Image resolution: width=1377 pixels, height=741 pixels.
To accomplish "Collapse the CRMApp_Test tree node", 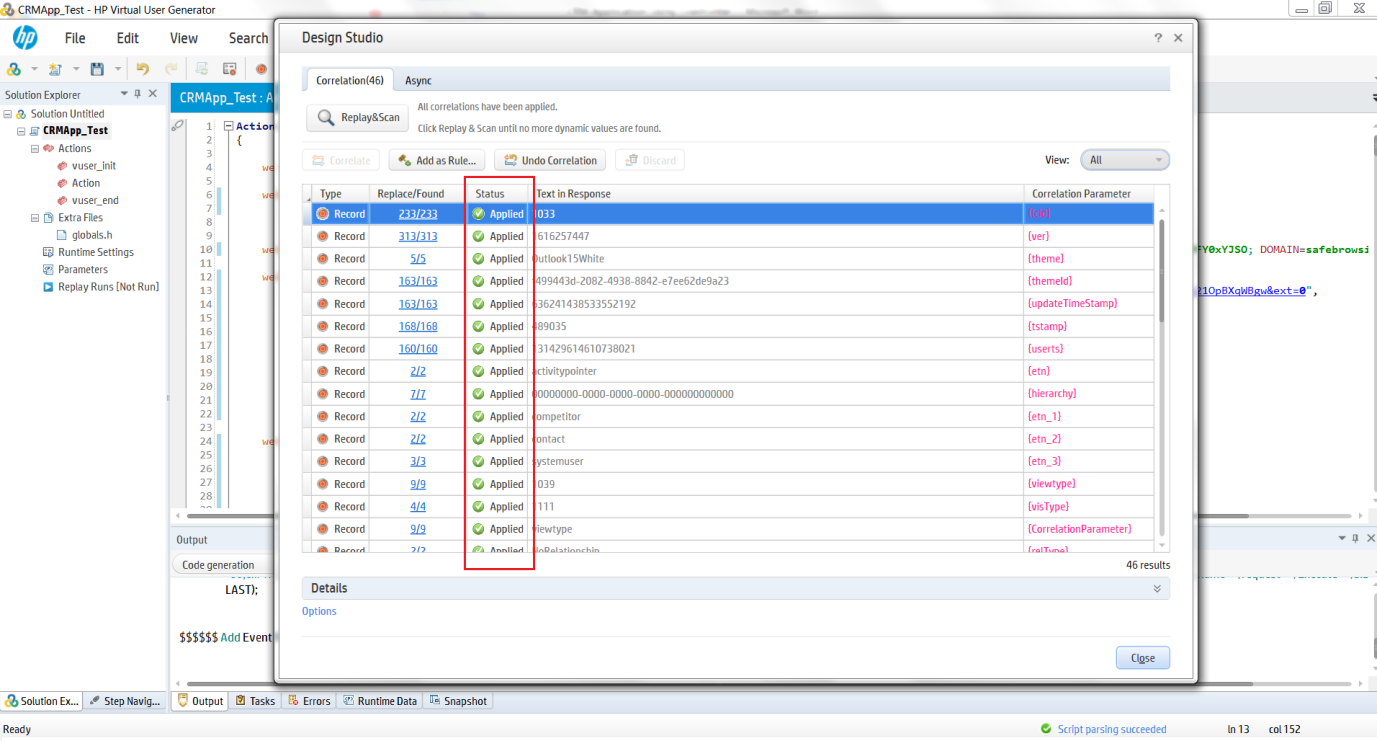I will tap(20, 131).
